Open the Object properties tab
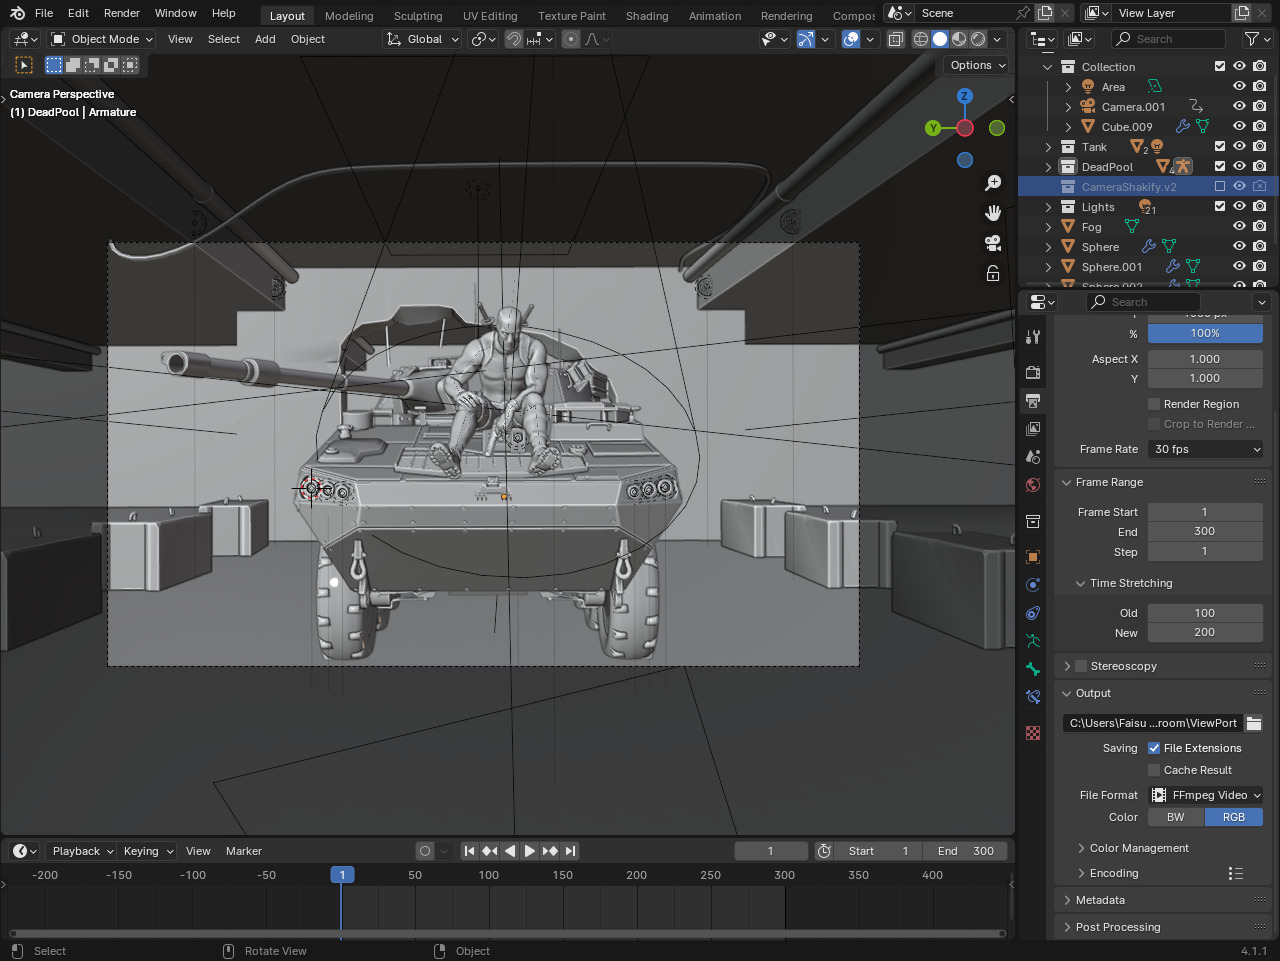 point(1033,557)
